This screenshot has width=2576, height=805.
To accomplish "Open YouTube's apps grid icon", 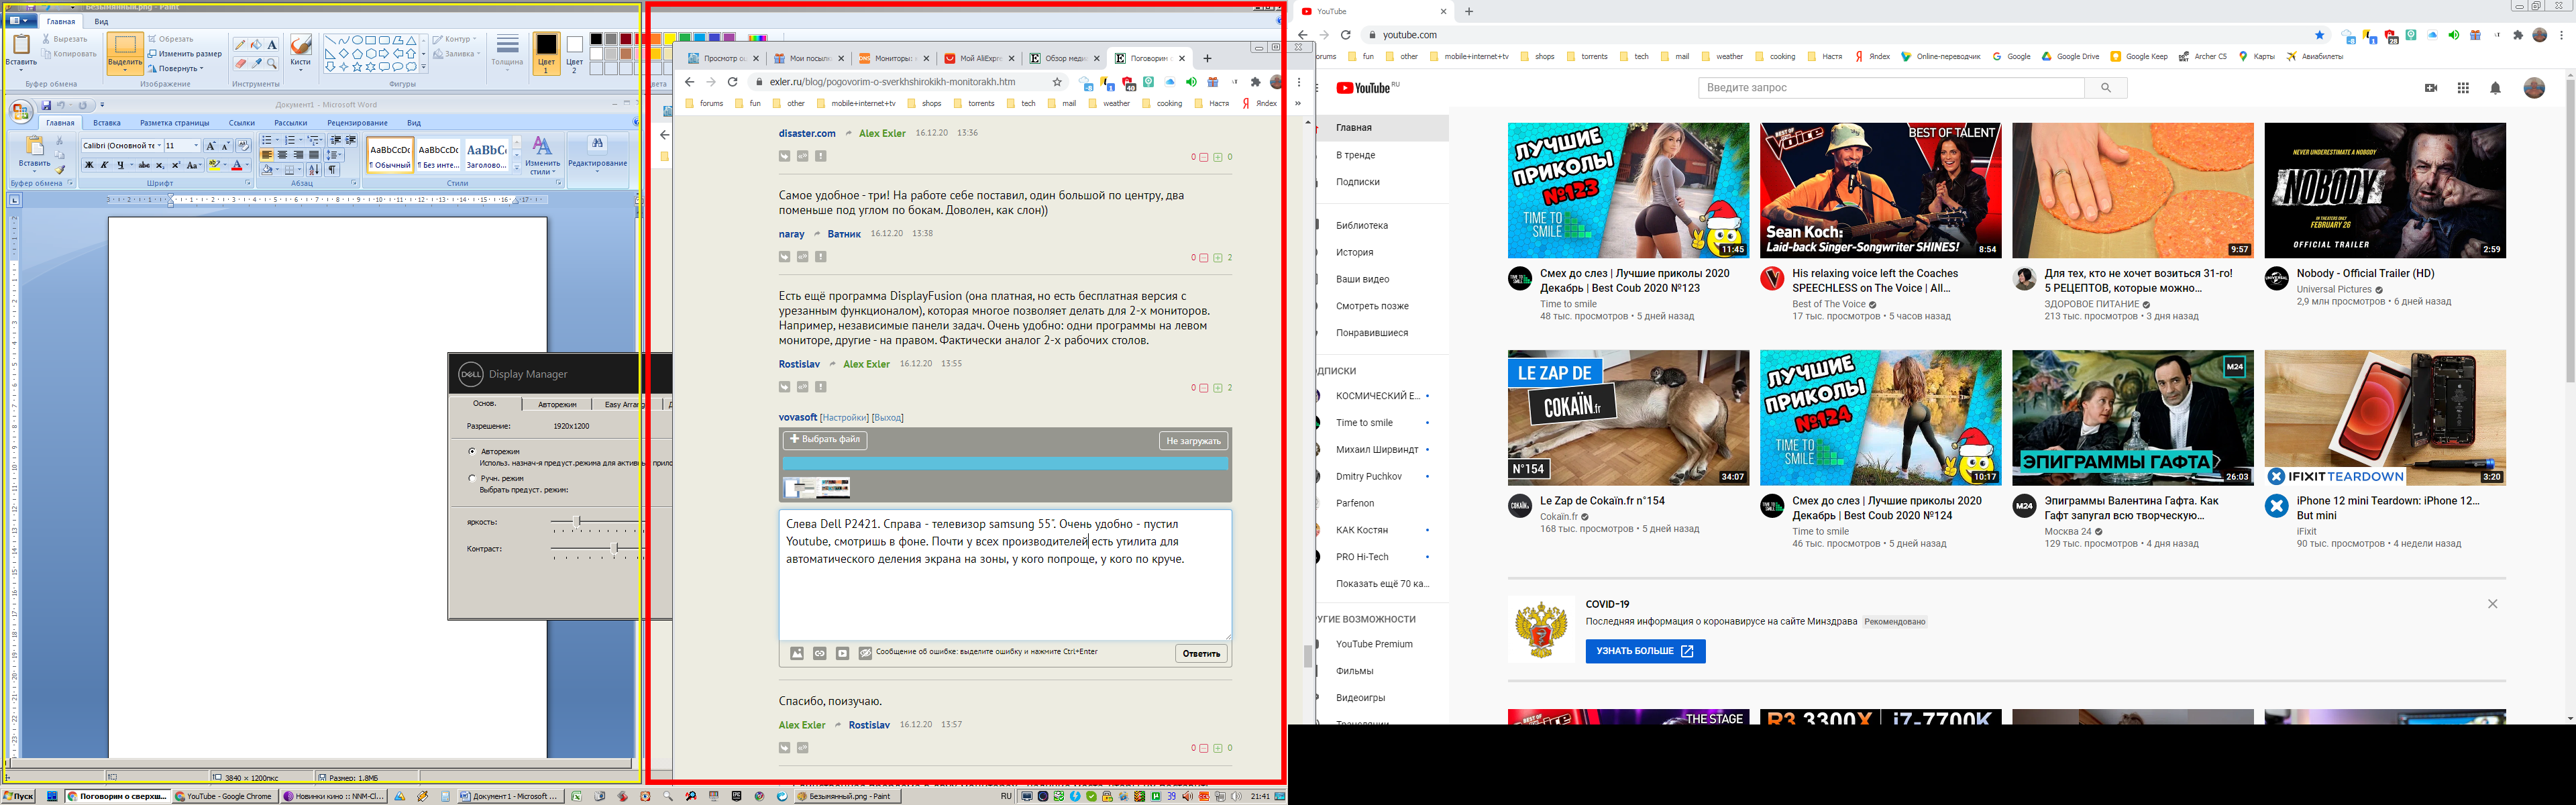I will pyautogui.click(x=2463, y=88).
